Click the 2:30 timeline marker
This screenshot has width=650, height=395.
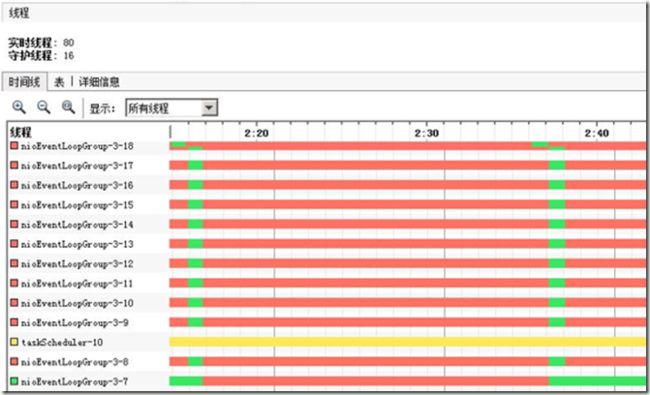pos(427,133)
